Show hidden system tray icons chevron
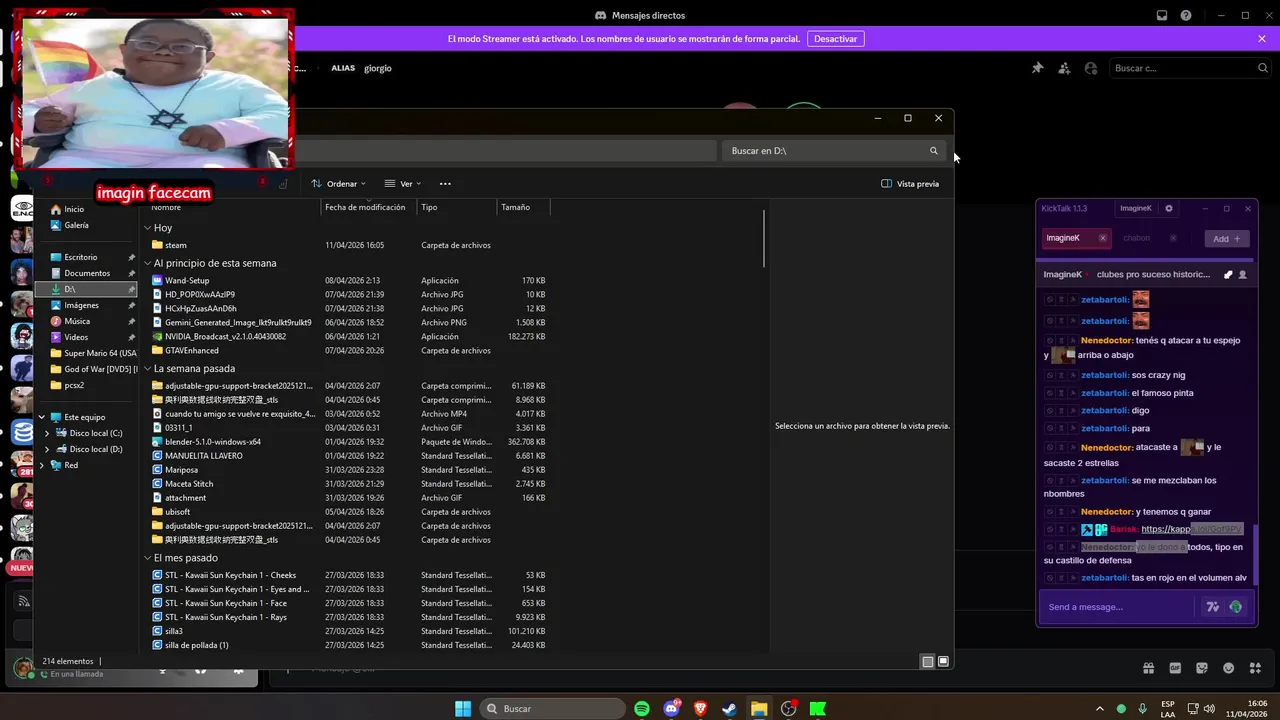Image resolution: width=1280 pixels, height=720 pixels. tap(1100, 709)
